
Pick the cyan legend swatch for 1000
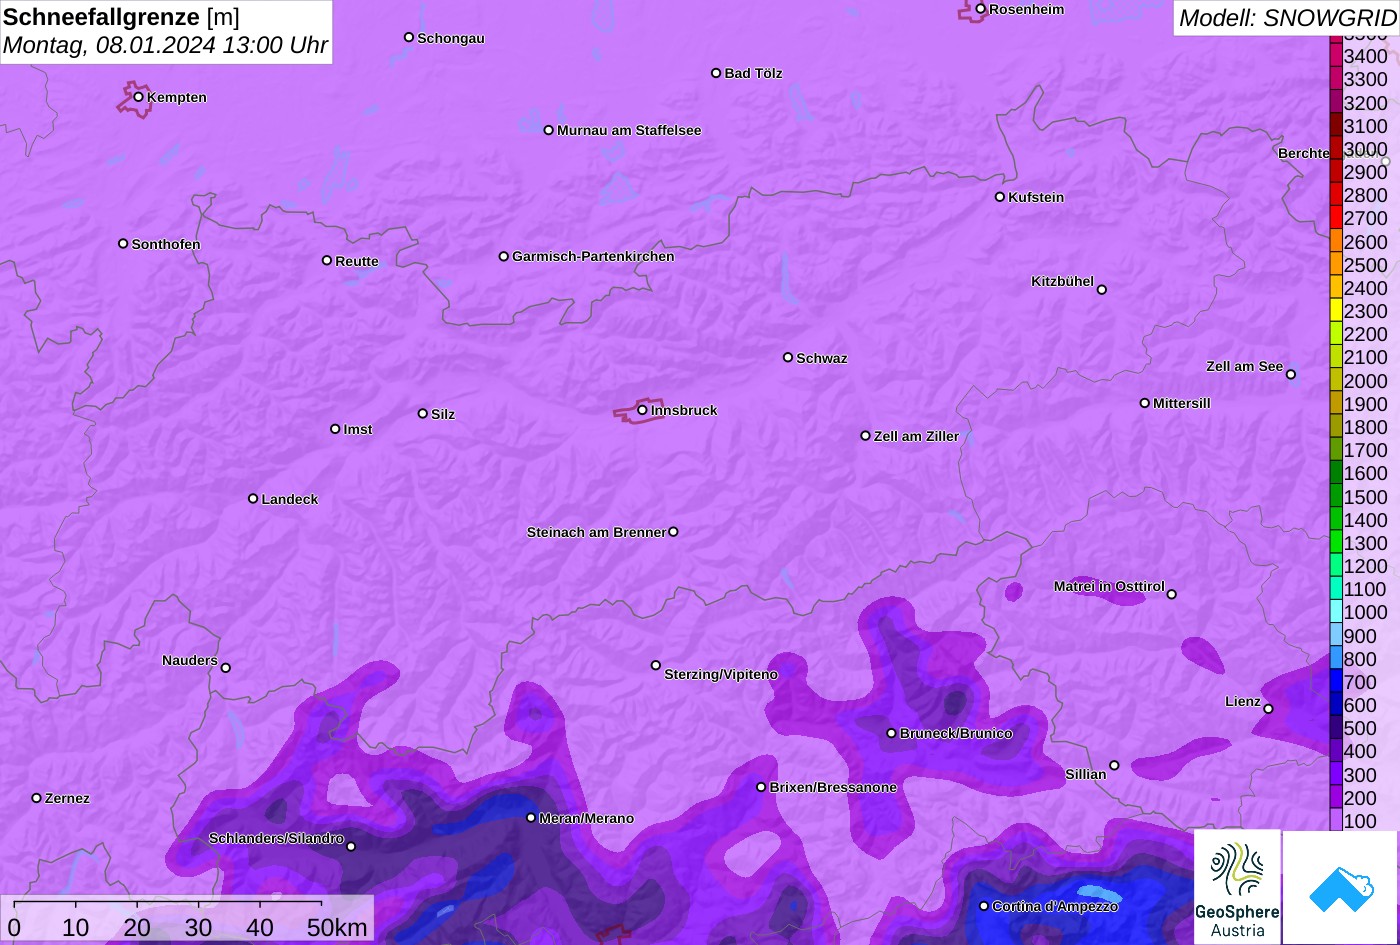coord(1336,612)
